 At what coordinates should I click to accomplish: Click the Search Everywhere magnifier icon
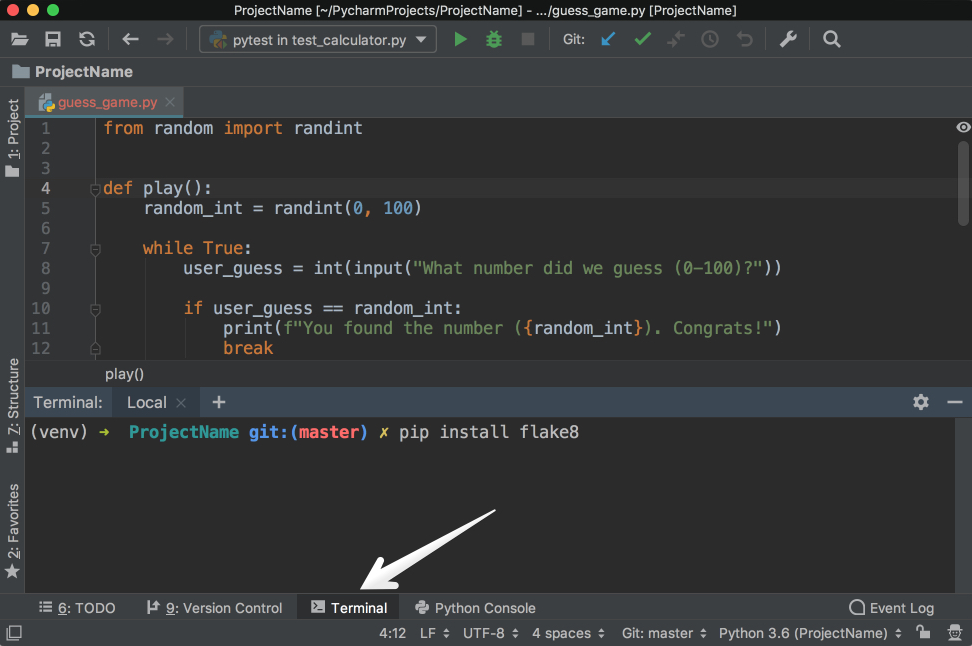pyautogui.click(x=831, y=40)
